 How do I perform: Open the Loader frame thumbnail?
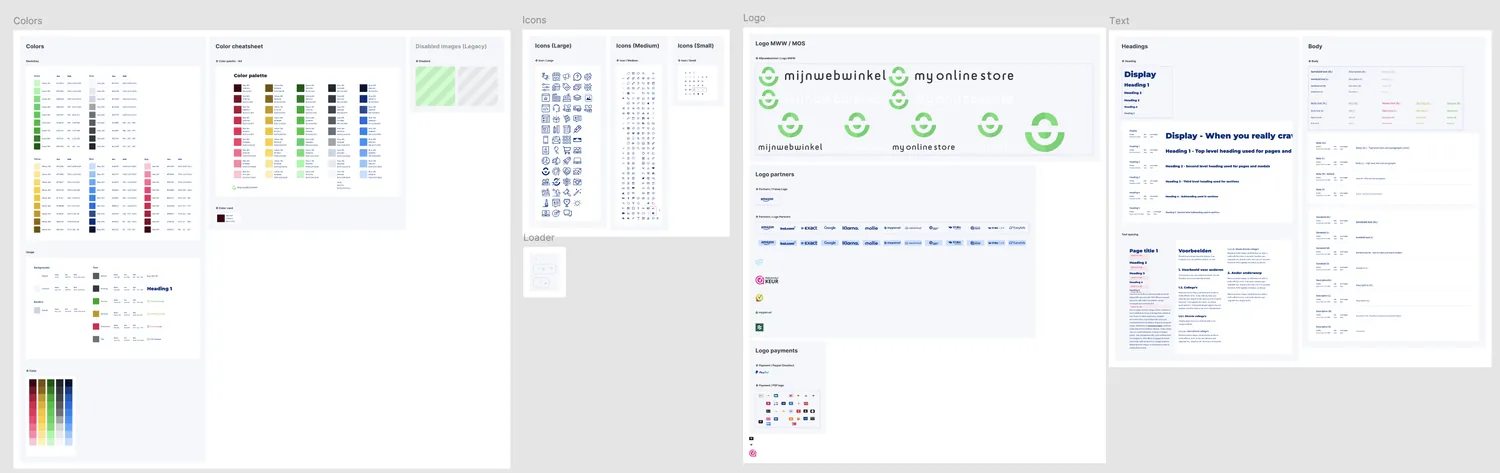point(544,272)
